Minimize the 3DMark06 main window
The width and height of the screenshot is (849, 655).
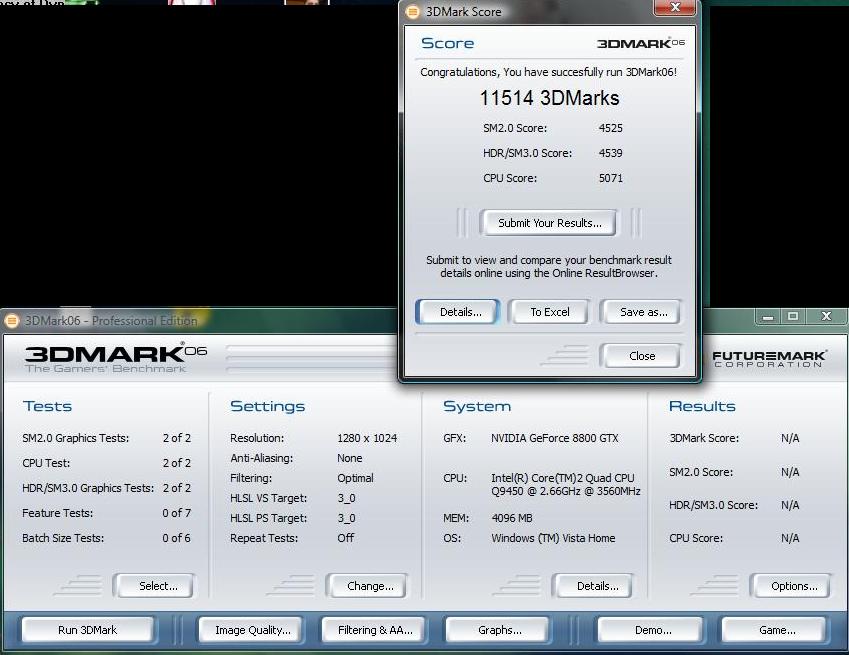click(768, 317)
